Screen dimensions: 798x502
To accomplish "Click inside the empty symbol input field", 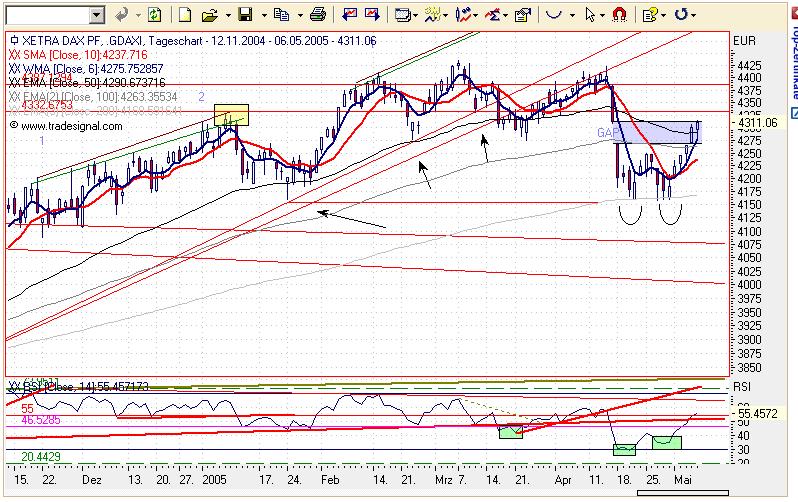I will pyautogui.click(x=47, y=15).
